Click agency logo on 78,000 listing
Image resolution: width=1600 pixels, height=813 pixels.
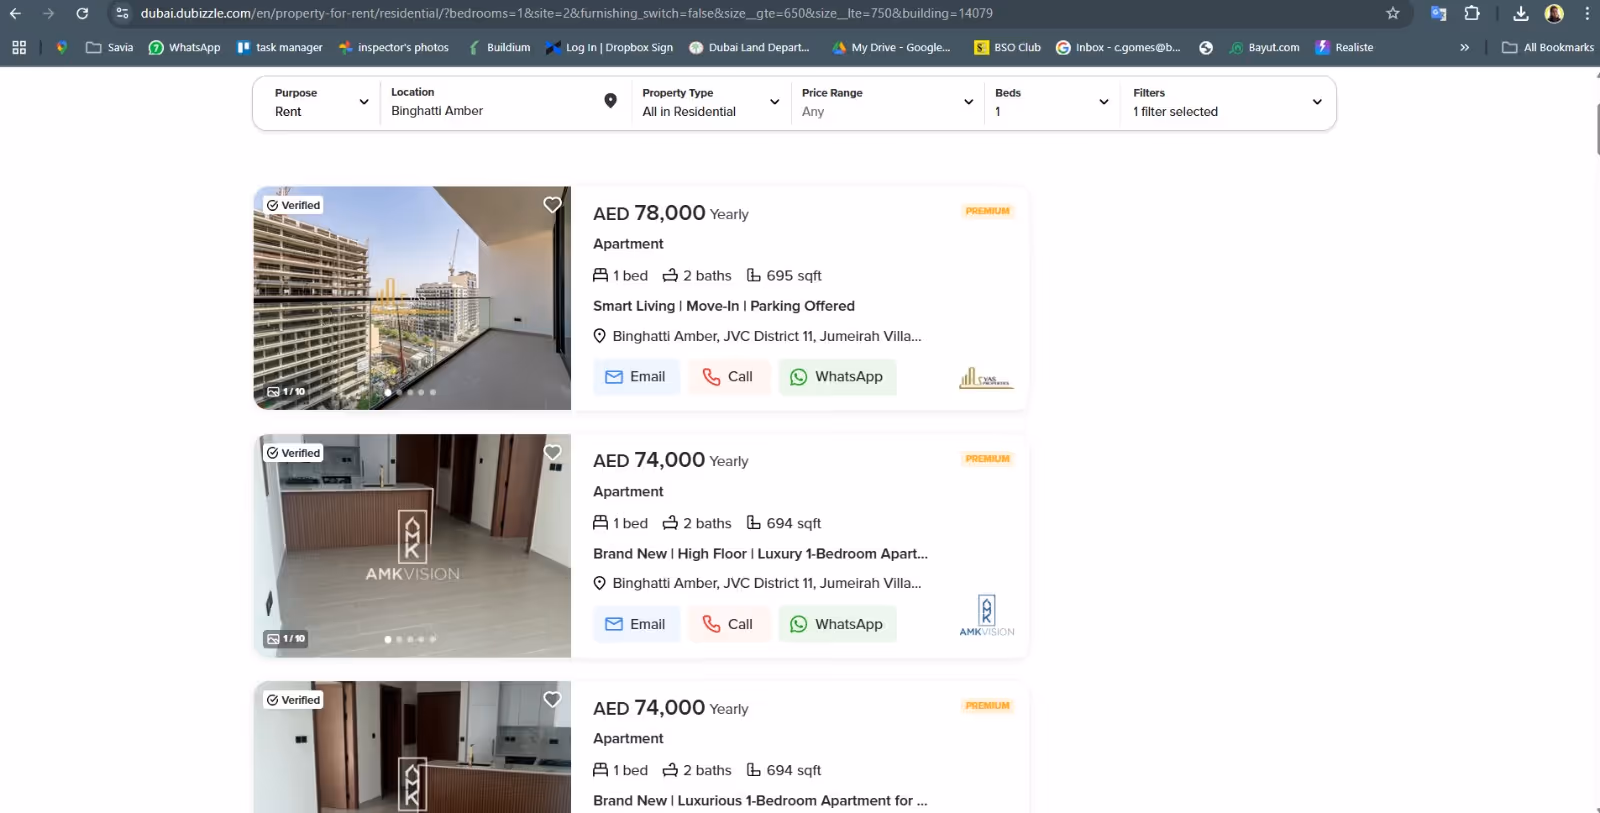986,378
